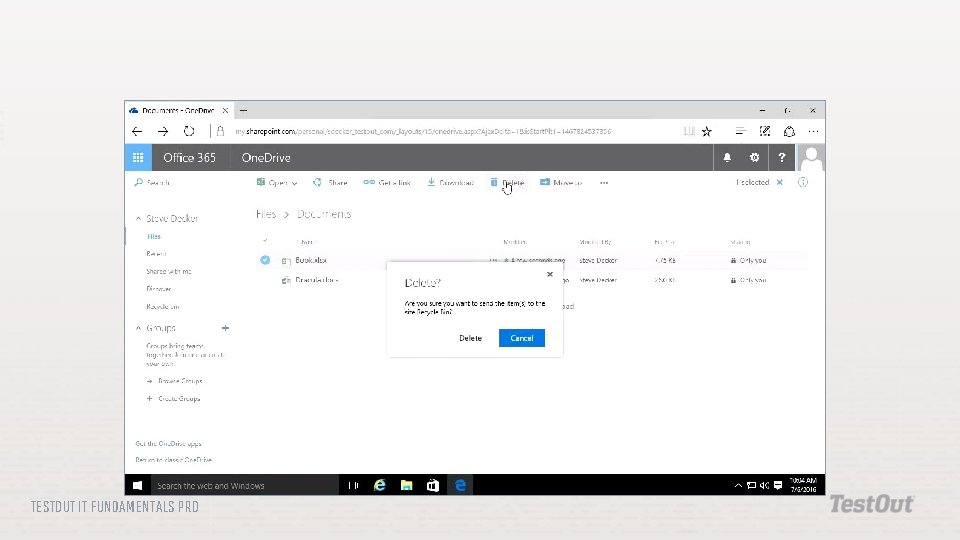Click Return to classic OneDrive link
960x540 pixels.
(x=174, y=460)
